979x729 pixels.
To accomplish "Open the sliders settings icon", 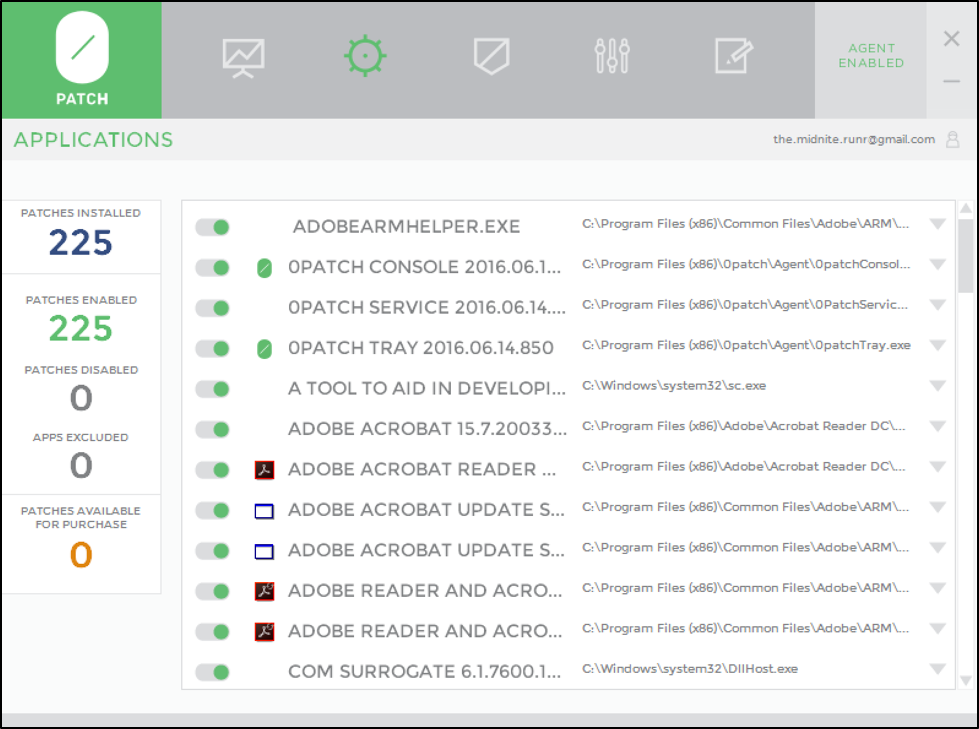I will pos(612,56).
